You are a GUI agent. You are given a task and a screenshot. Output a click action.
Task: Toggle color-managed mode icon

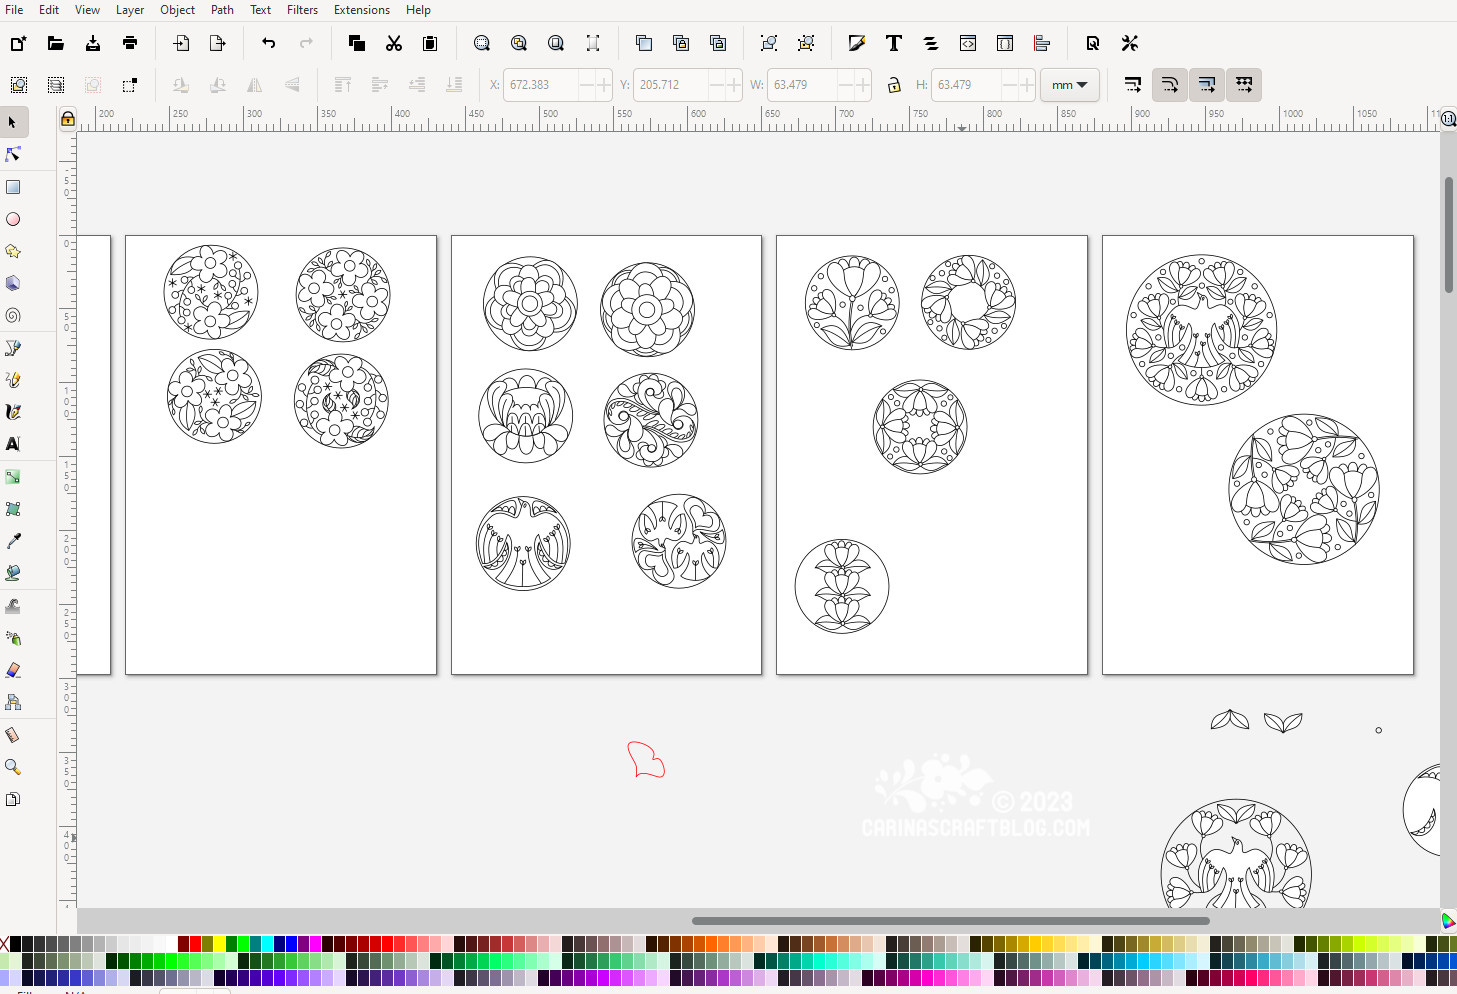(1448, 920)
